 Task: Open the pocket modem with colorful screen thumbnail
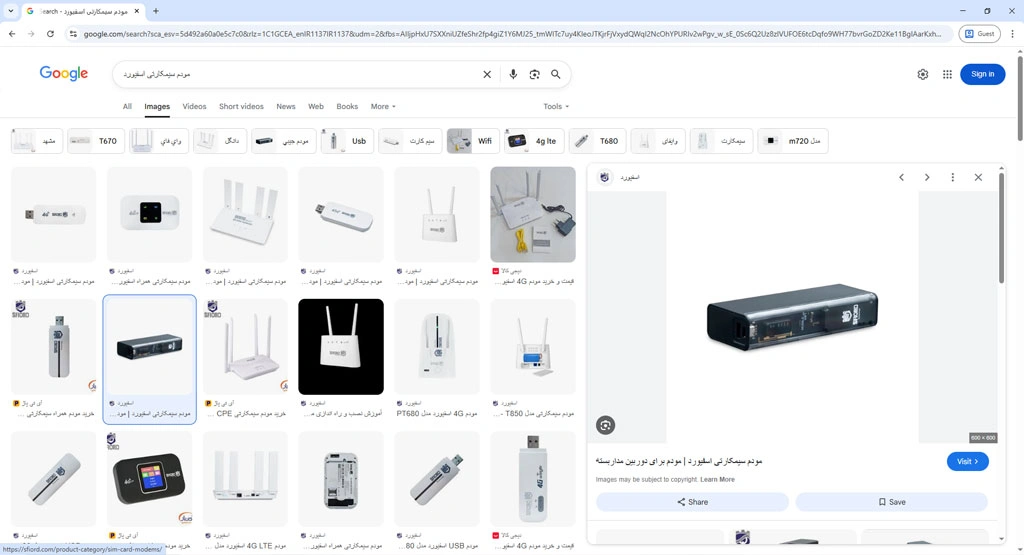[x=150, y=479]
